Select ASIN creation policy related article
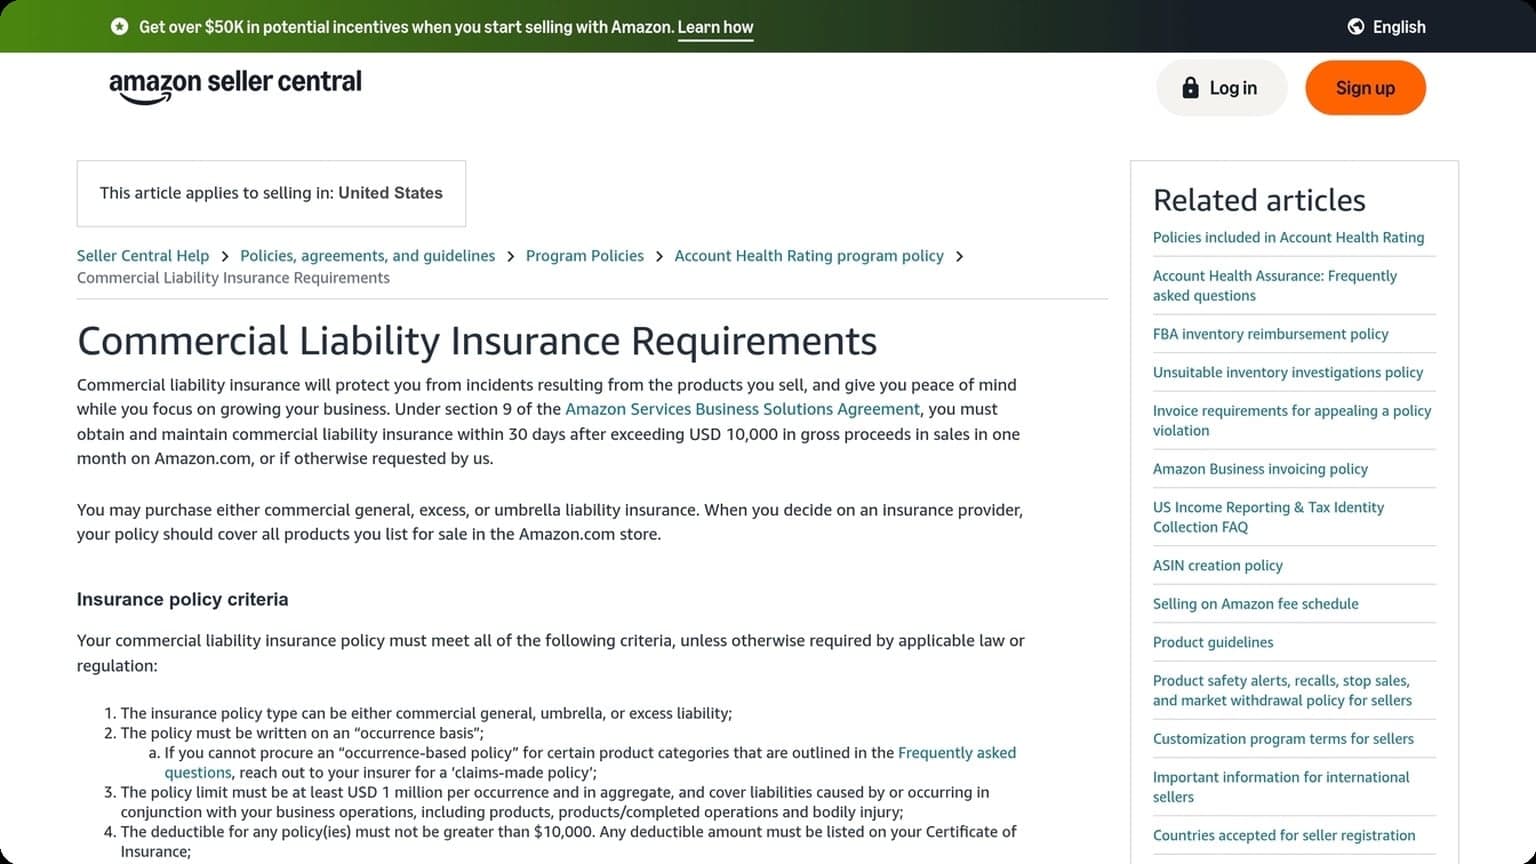 coord(1217,565)
